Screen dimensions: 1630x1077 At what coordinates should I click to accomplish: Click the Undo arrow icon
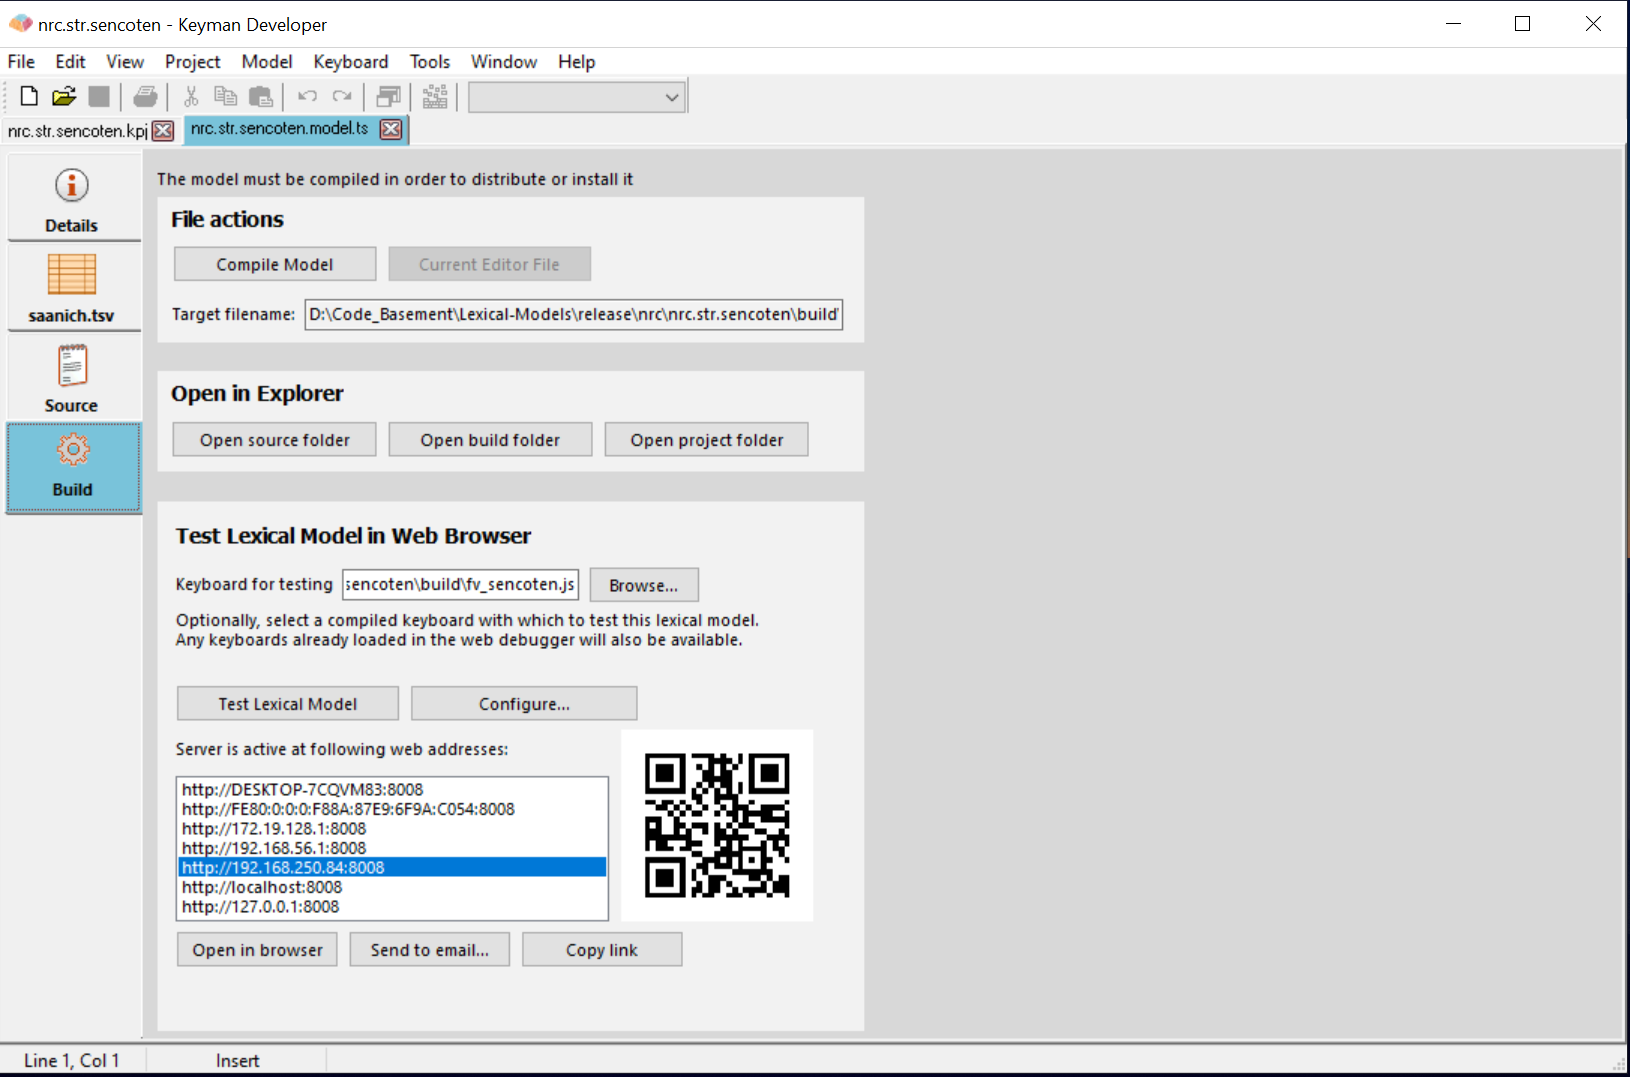[x=308, y=96]
